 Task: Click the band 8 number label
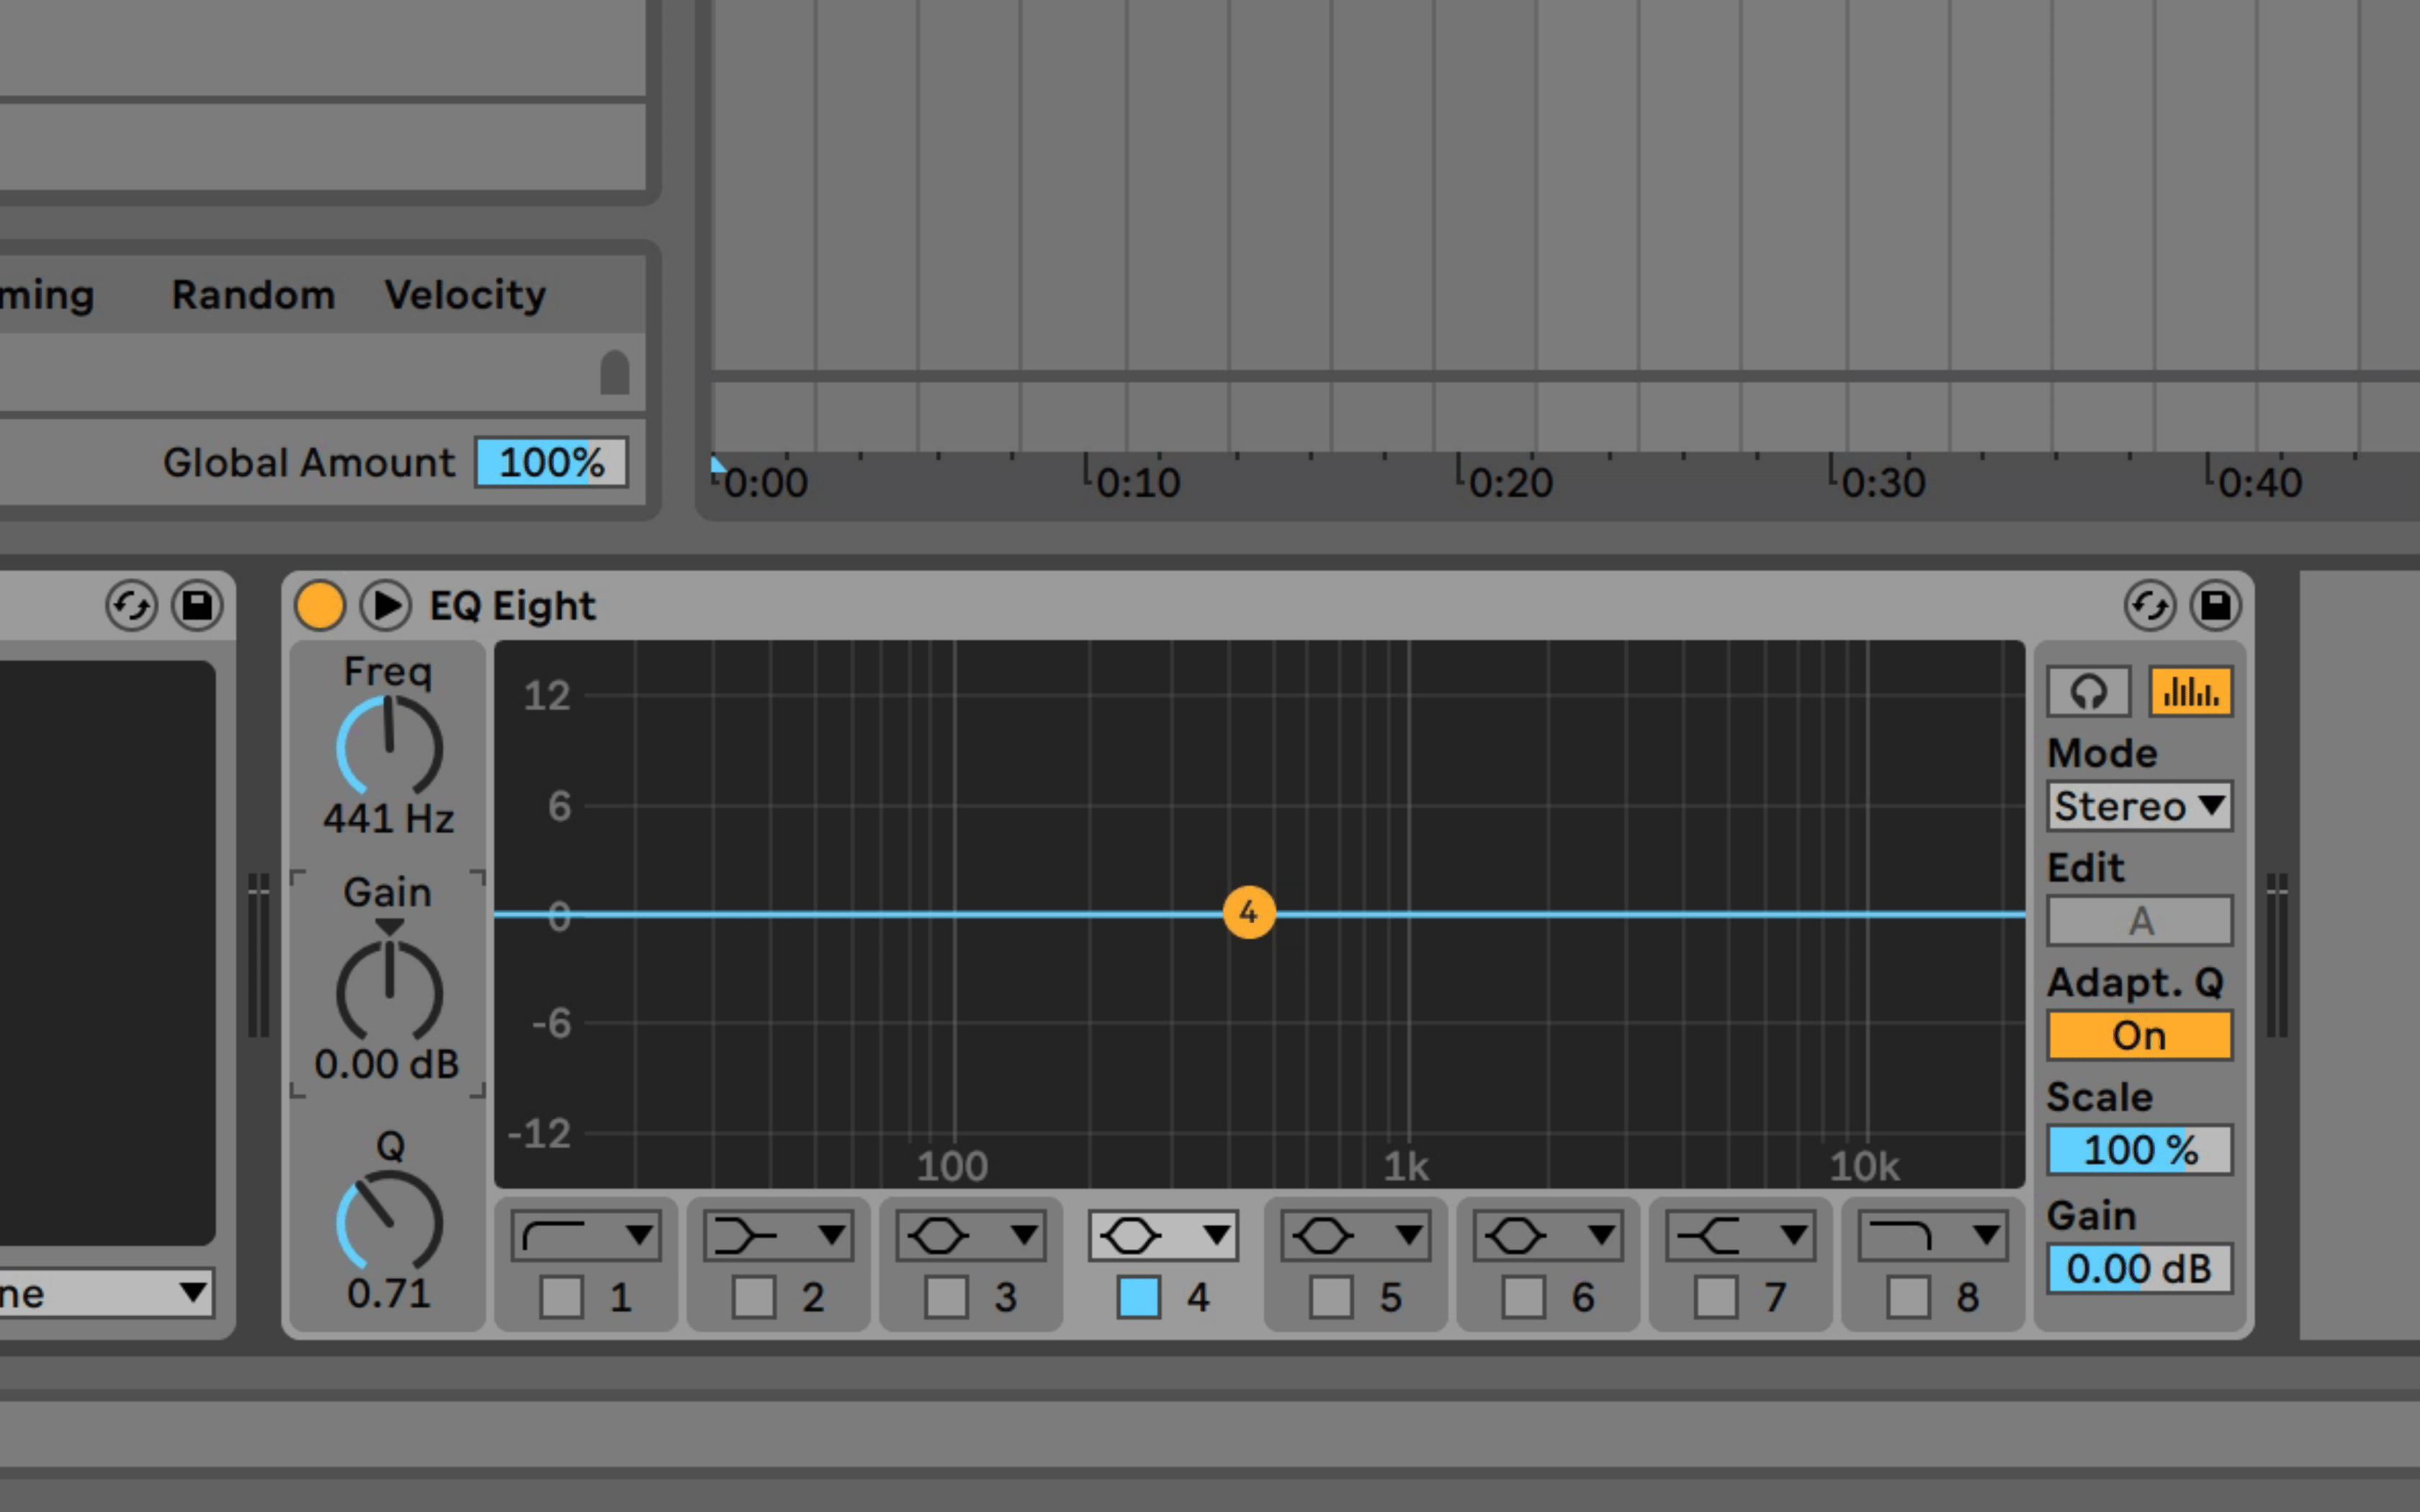[x=1968, y=1298]
